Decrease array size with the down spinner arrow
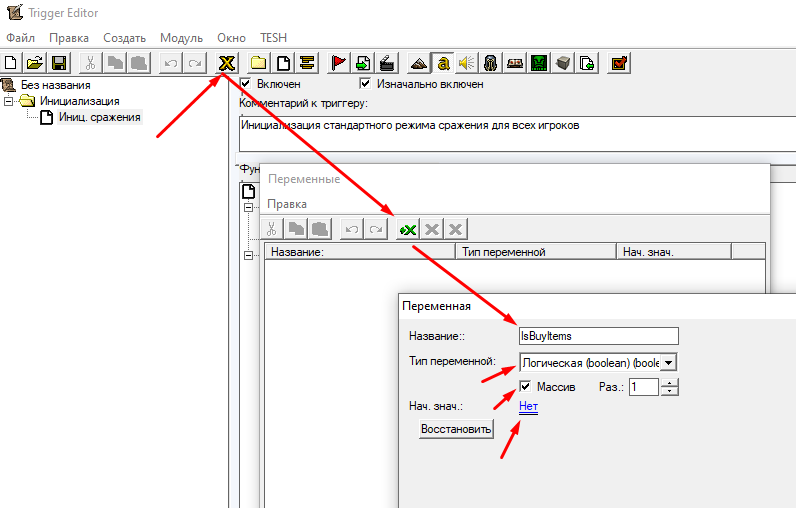The width and height of the screenshot is (796, 508). [x=670, y=391]
